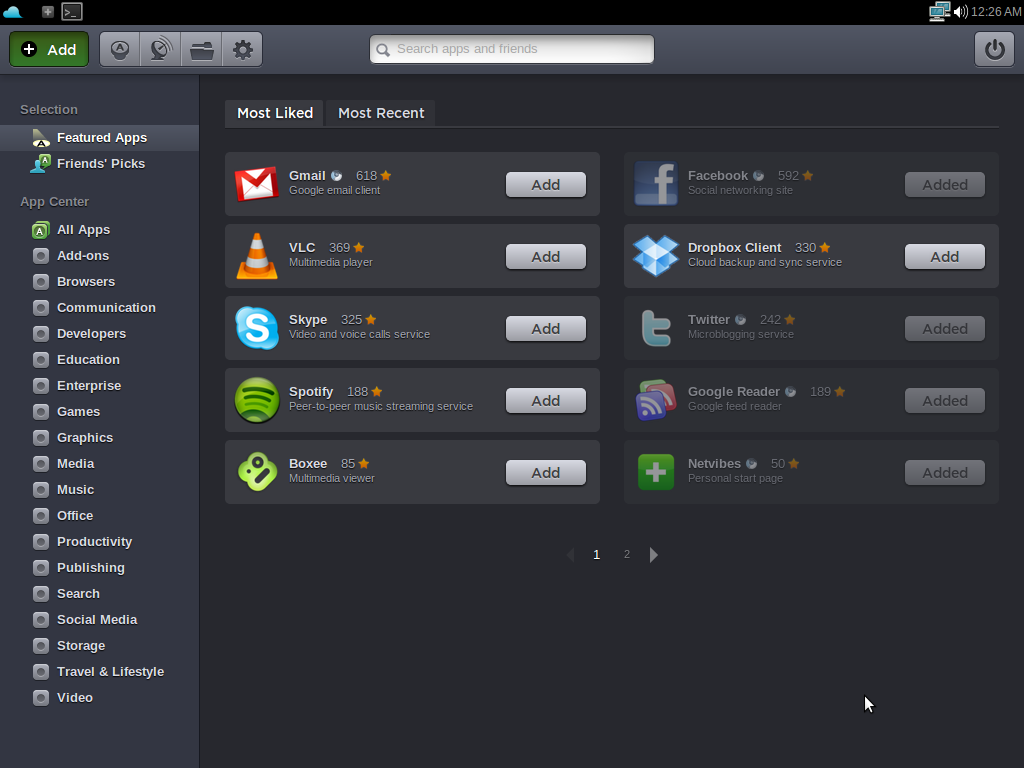Click the Boxee app icon
This screenshot has height=768, width=1024.
point(257,472)
